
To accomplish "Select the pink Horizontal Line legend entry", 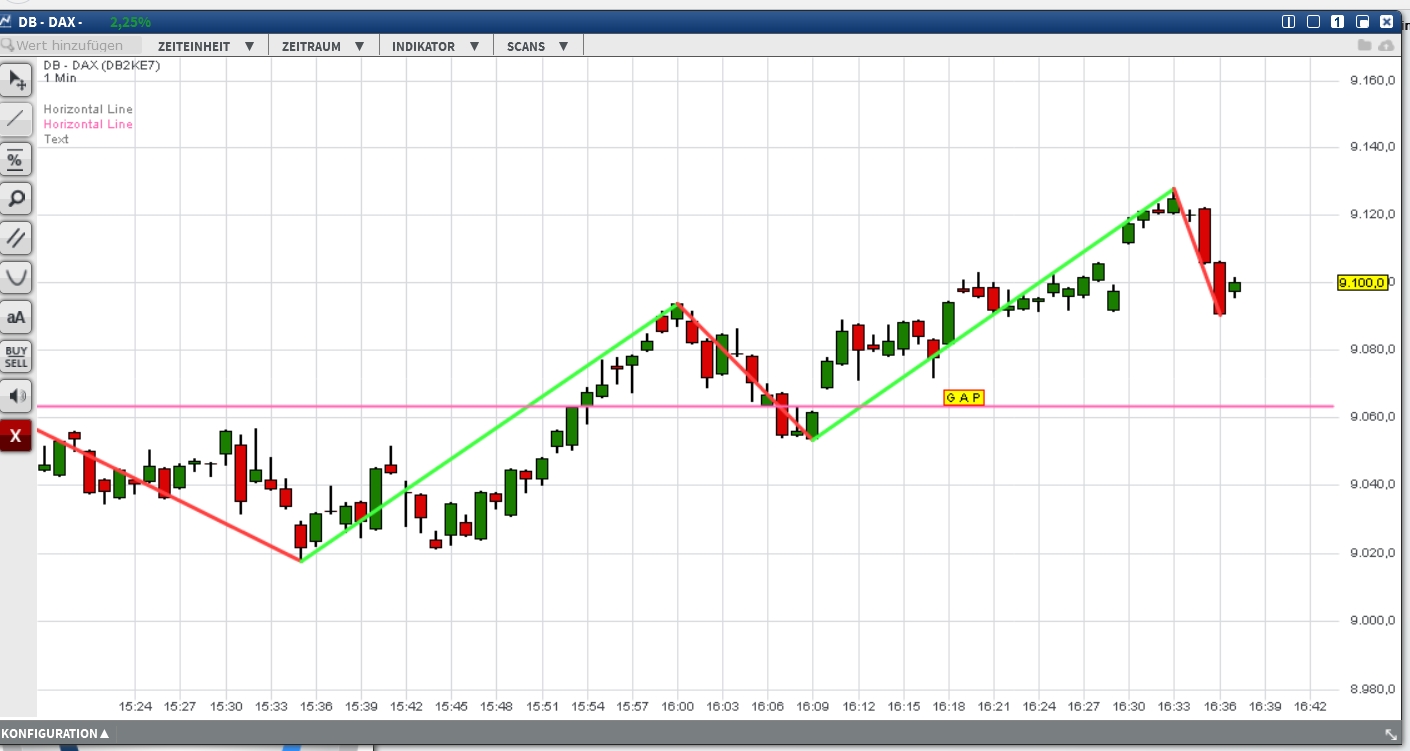I will pos(88,123).
